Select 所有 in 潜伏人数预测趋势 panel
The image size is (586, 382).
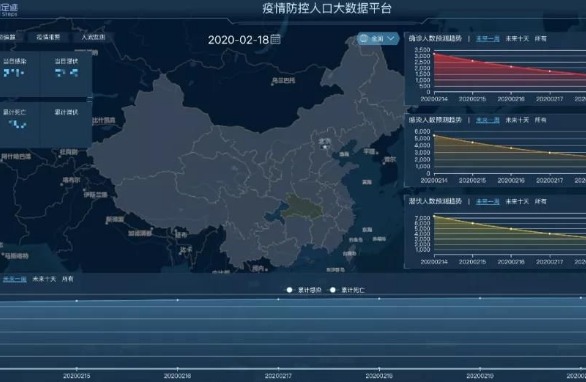coord(541,201)
